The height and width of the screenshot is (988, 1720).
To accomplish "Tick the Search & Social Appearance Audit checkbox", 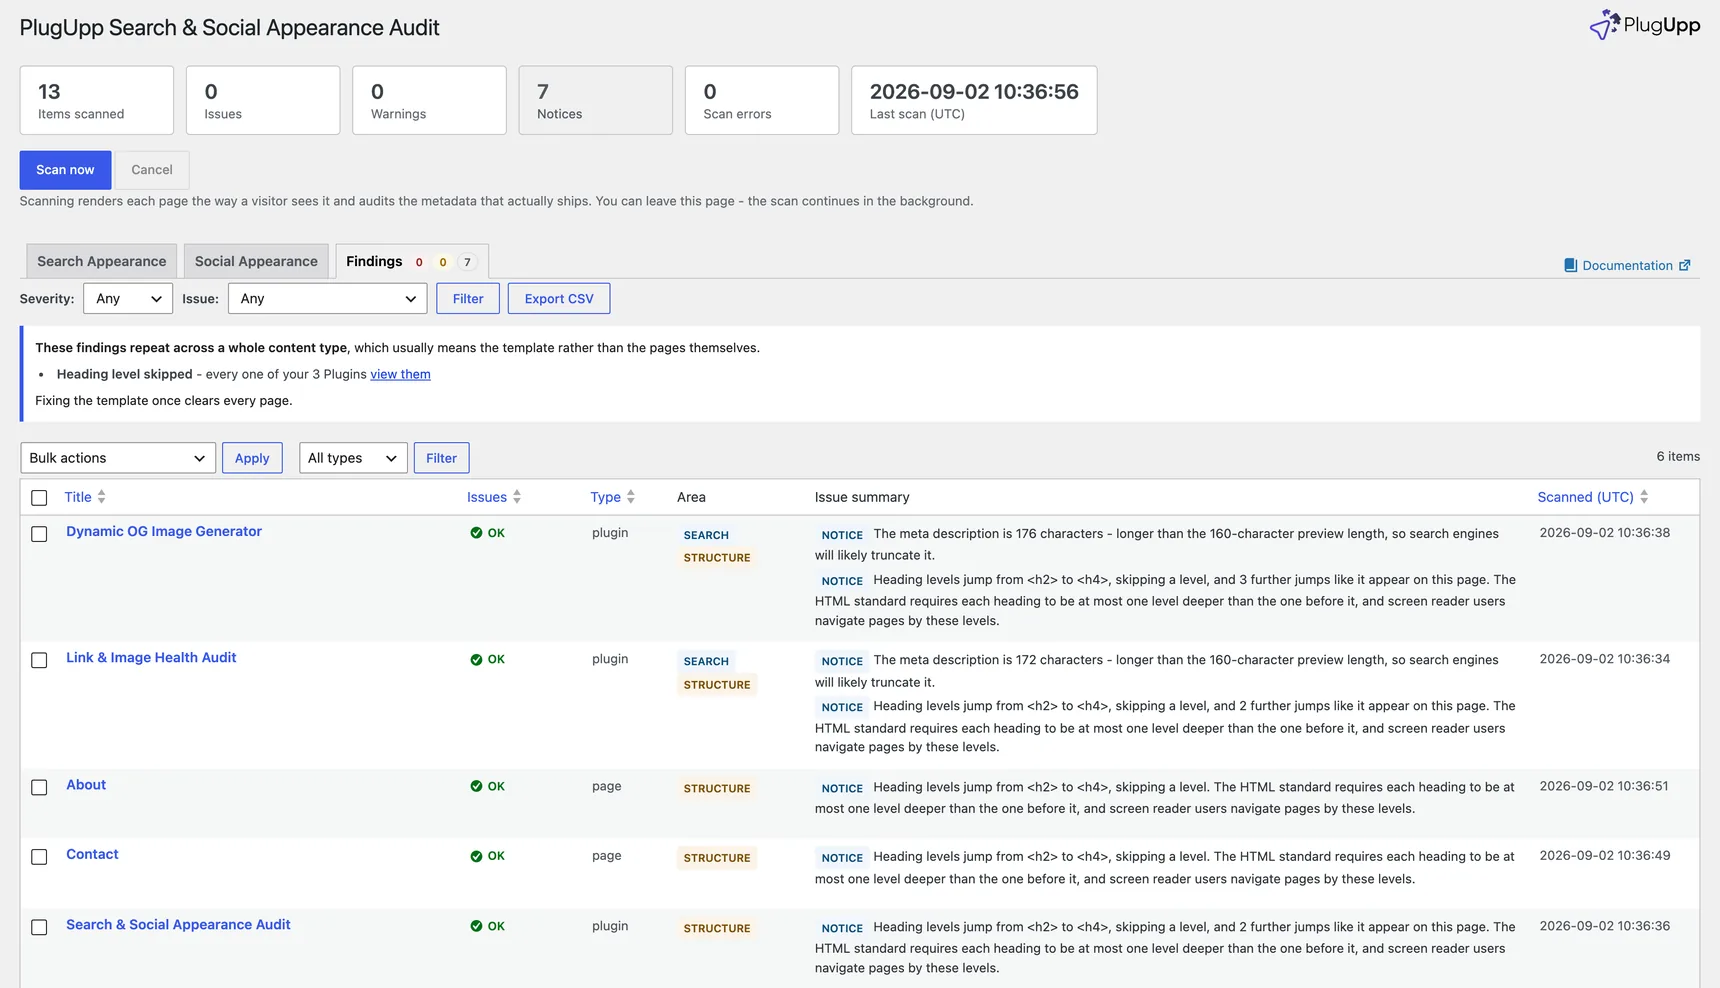I will (x=39, y=927).
